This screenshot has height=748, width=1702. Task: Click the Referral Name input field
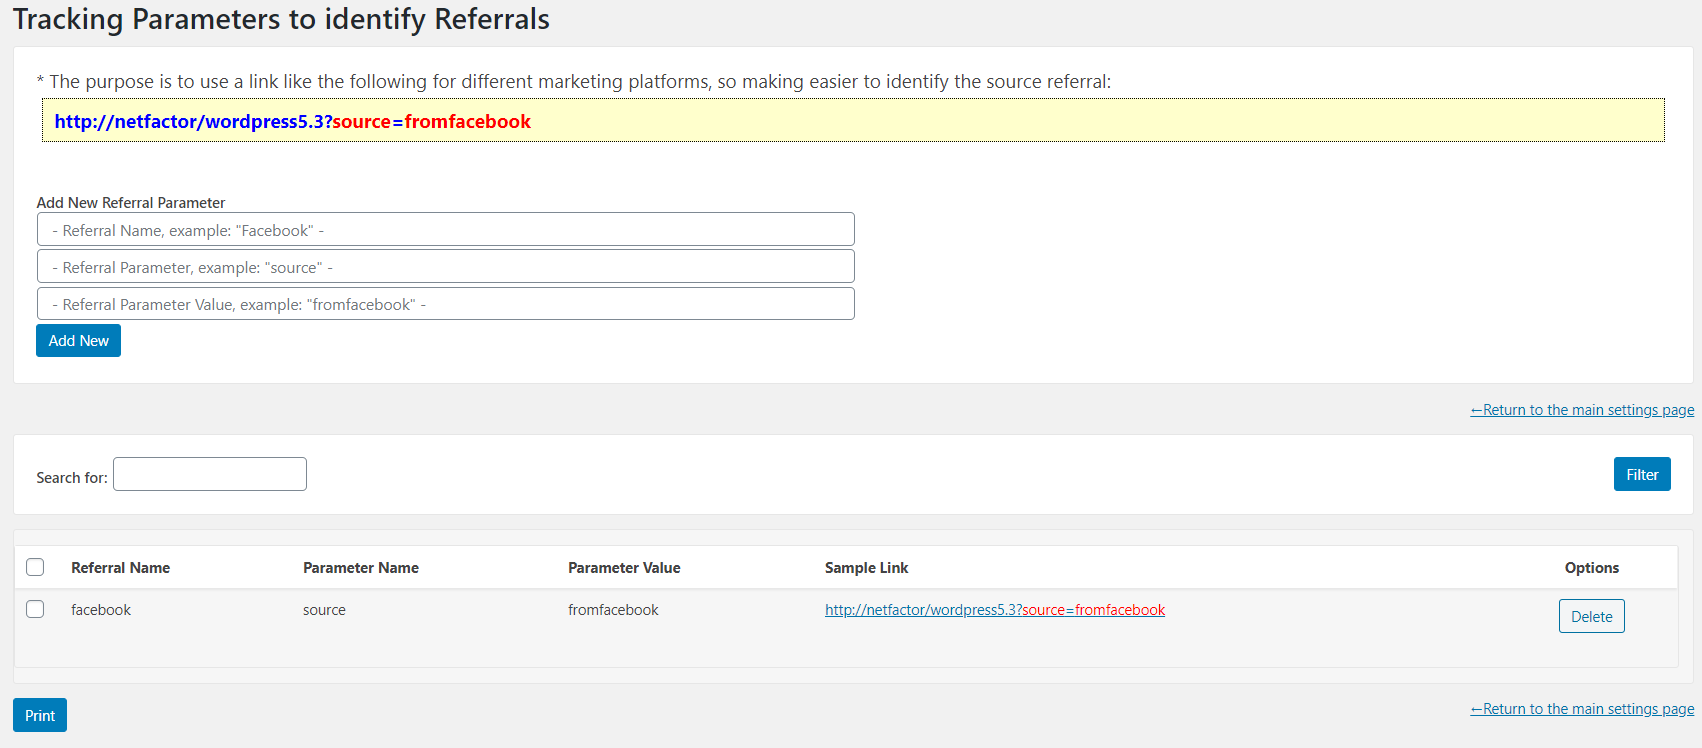(x=445, y=229)
